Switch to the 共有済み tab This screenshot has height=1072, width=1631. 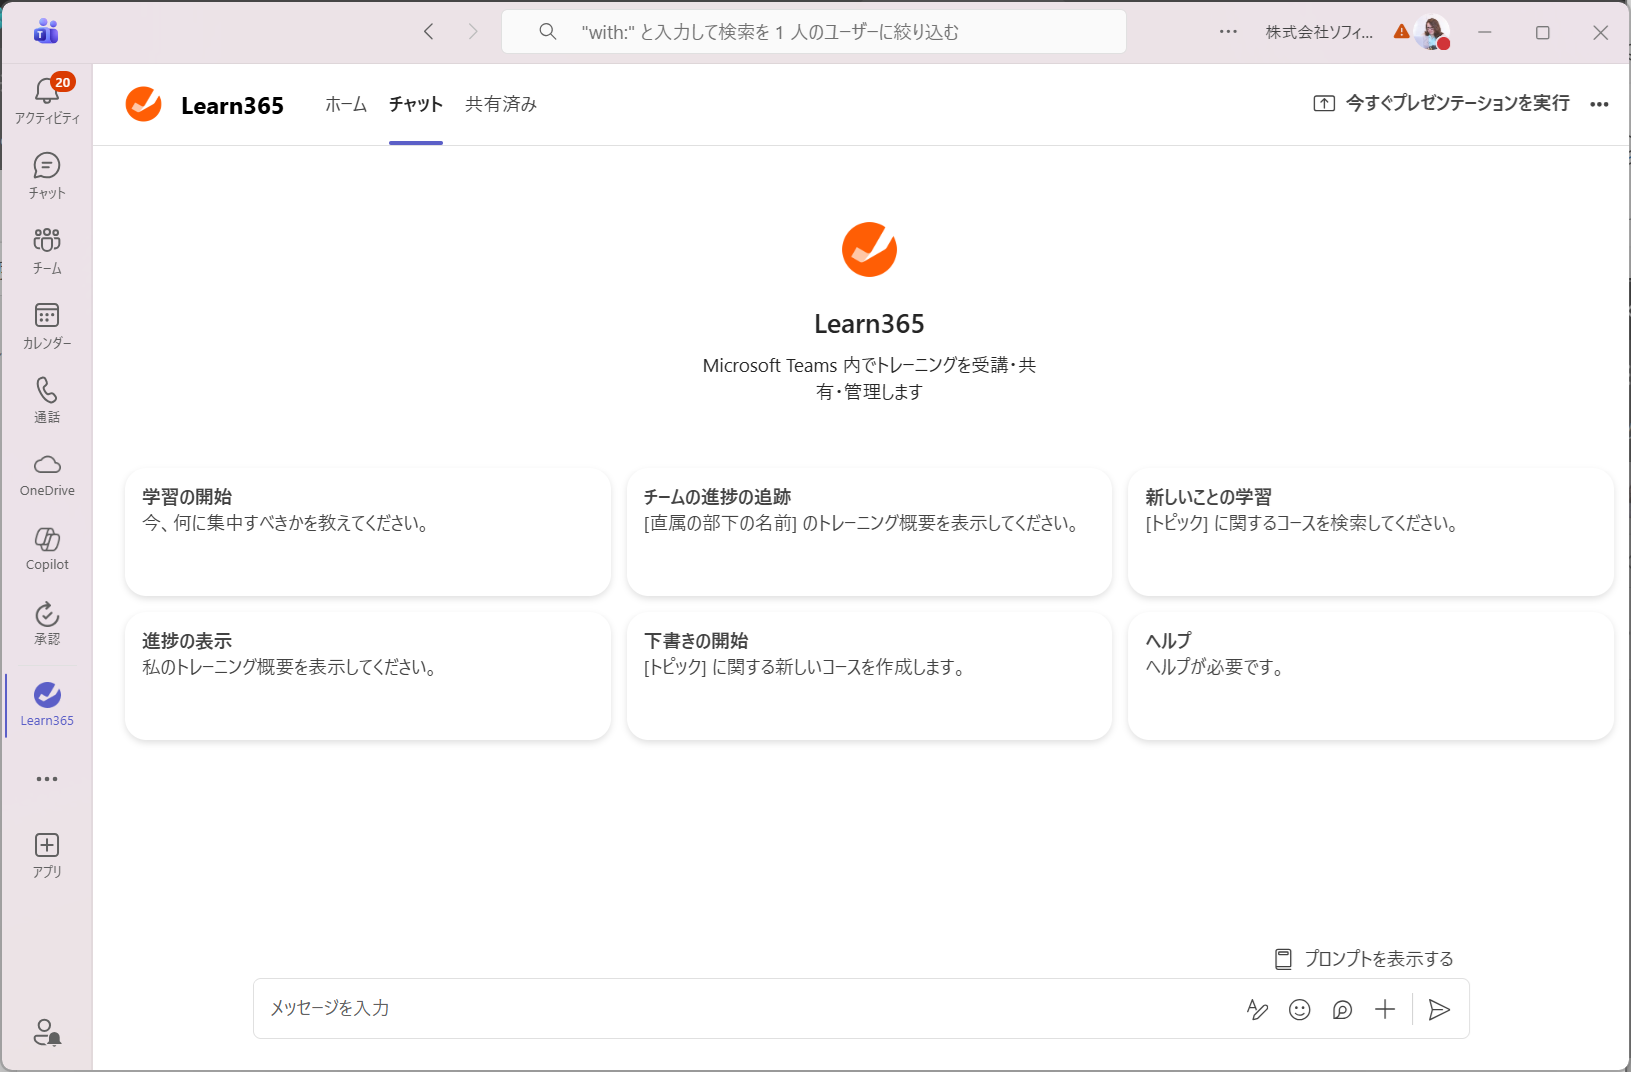coord(501,104)
